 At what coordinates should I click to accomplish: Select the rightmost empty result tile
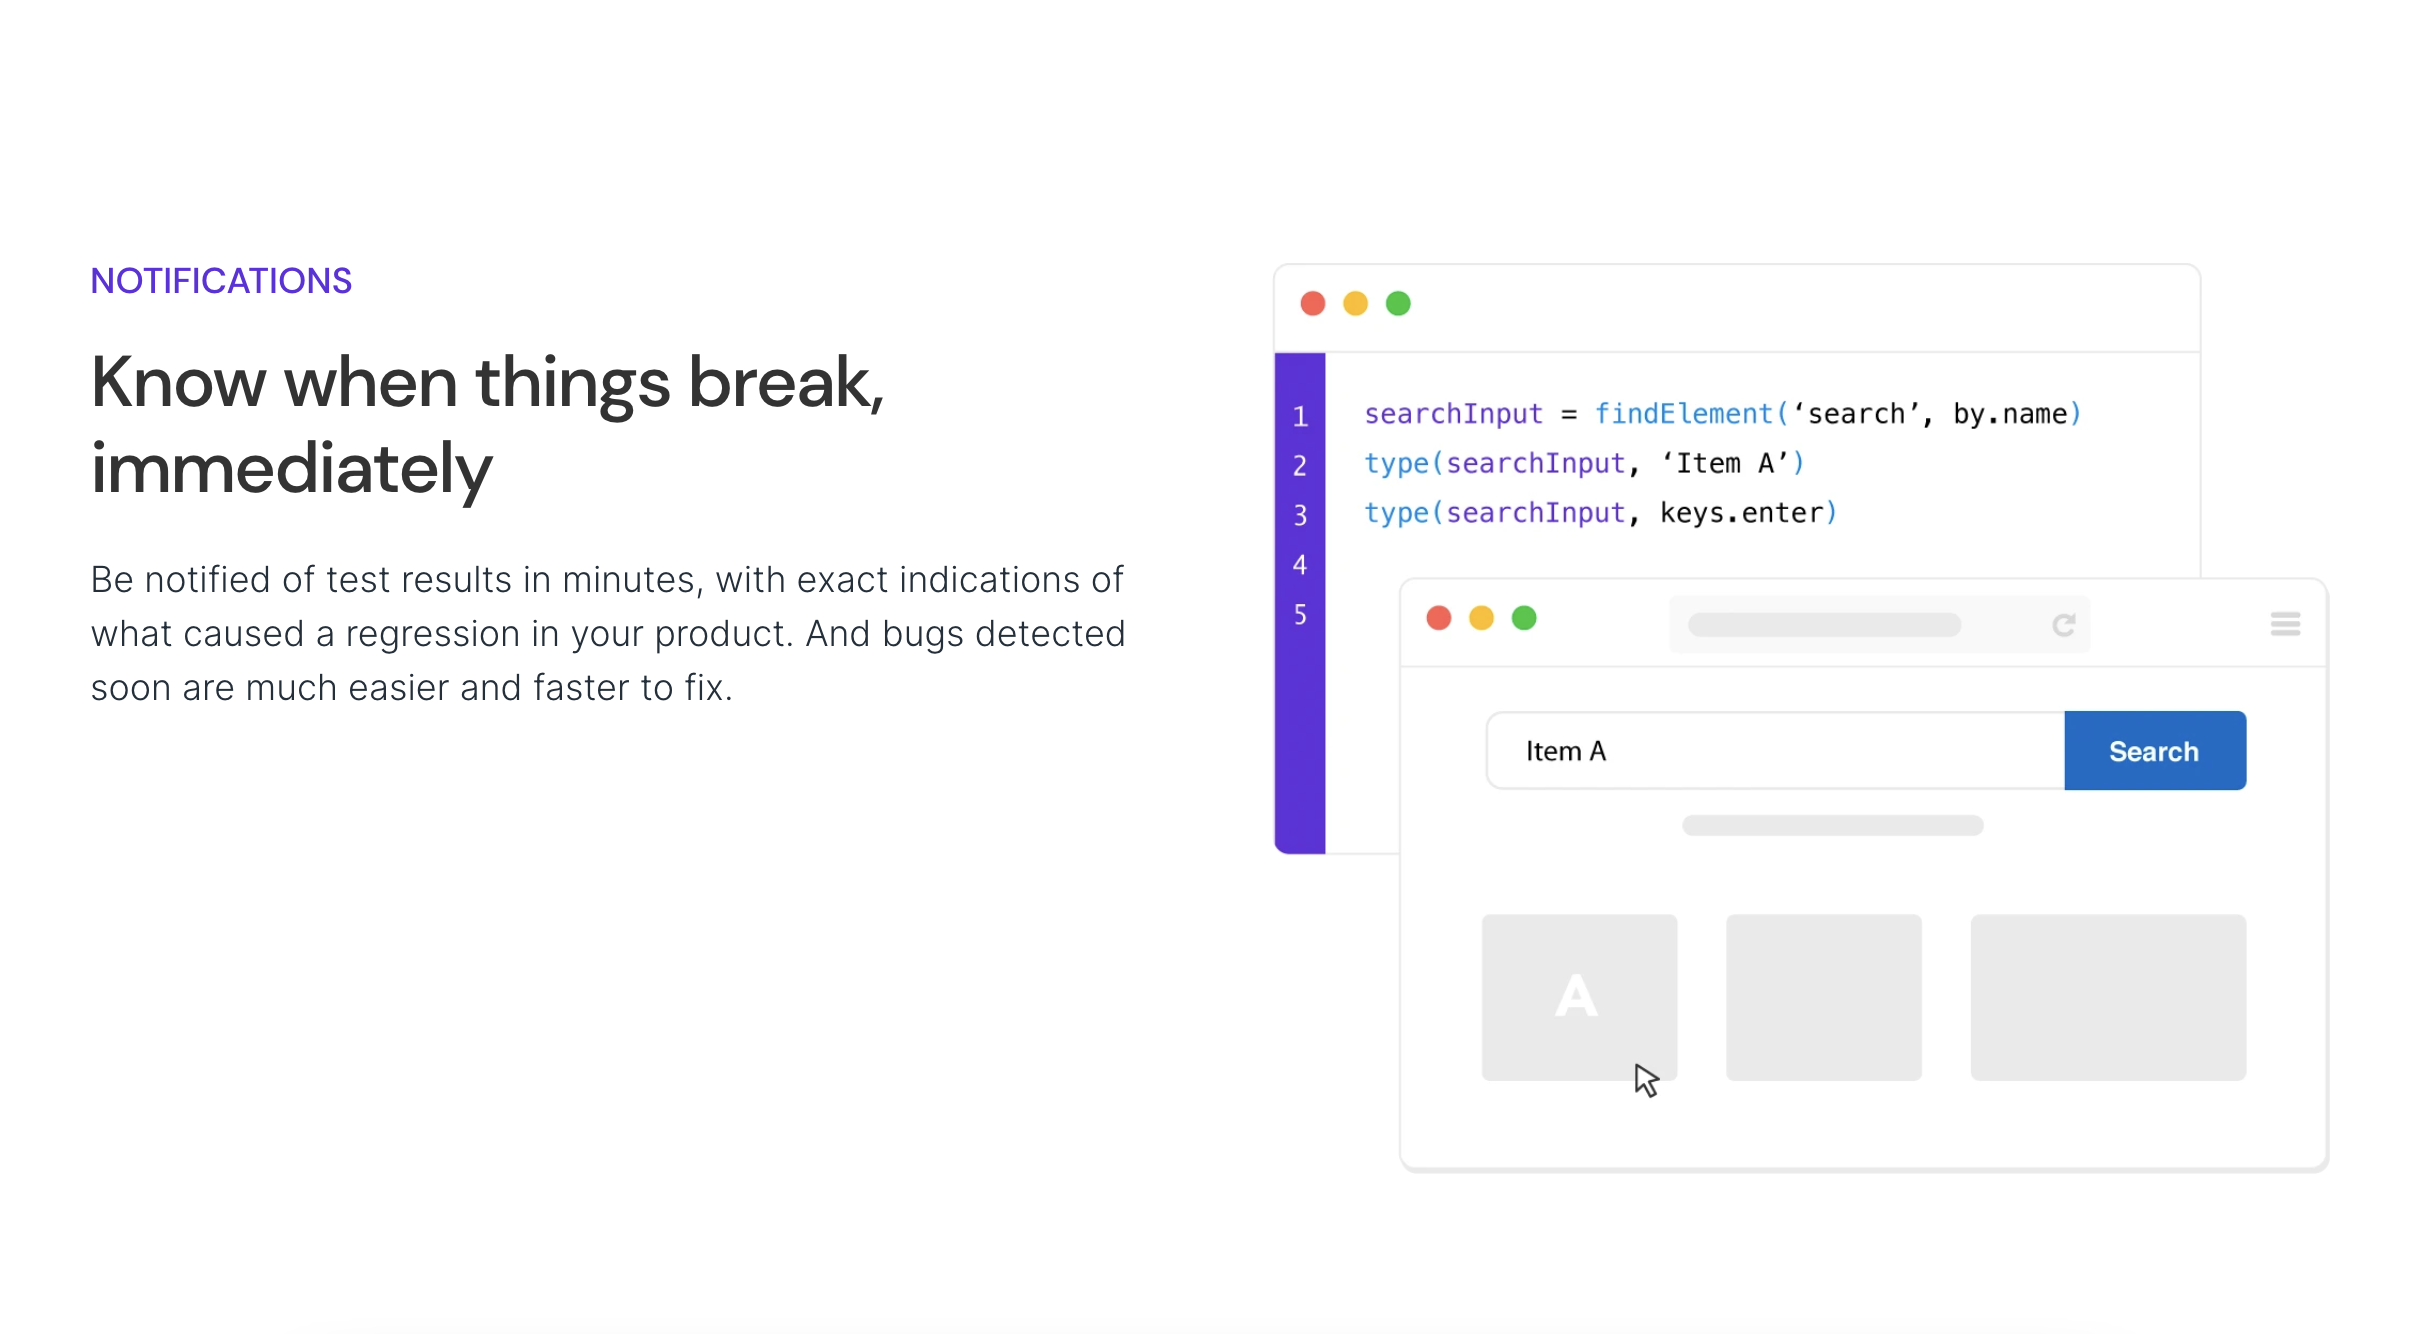coord(2108,997)
